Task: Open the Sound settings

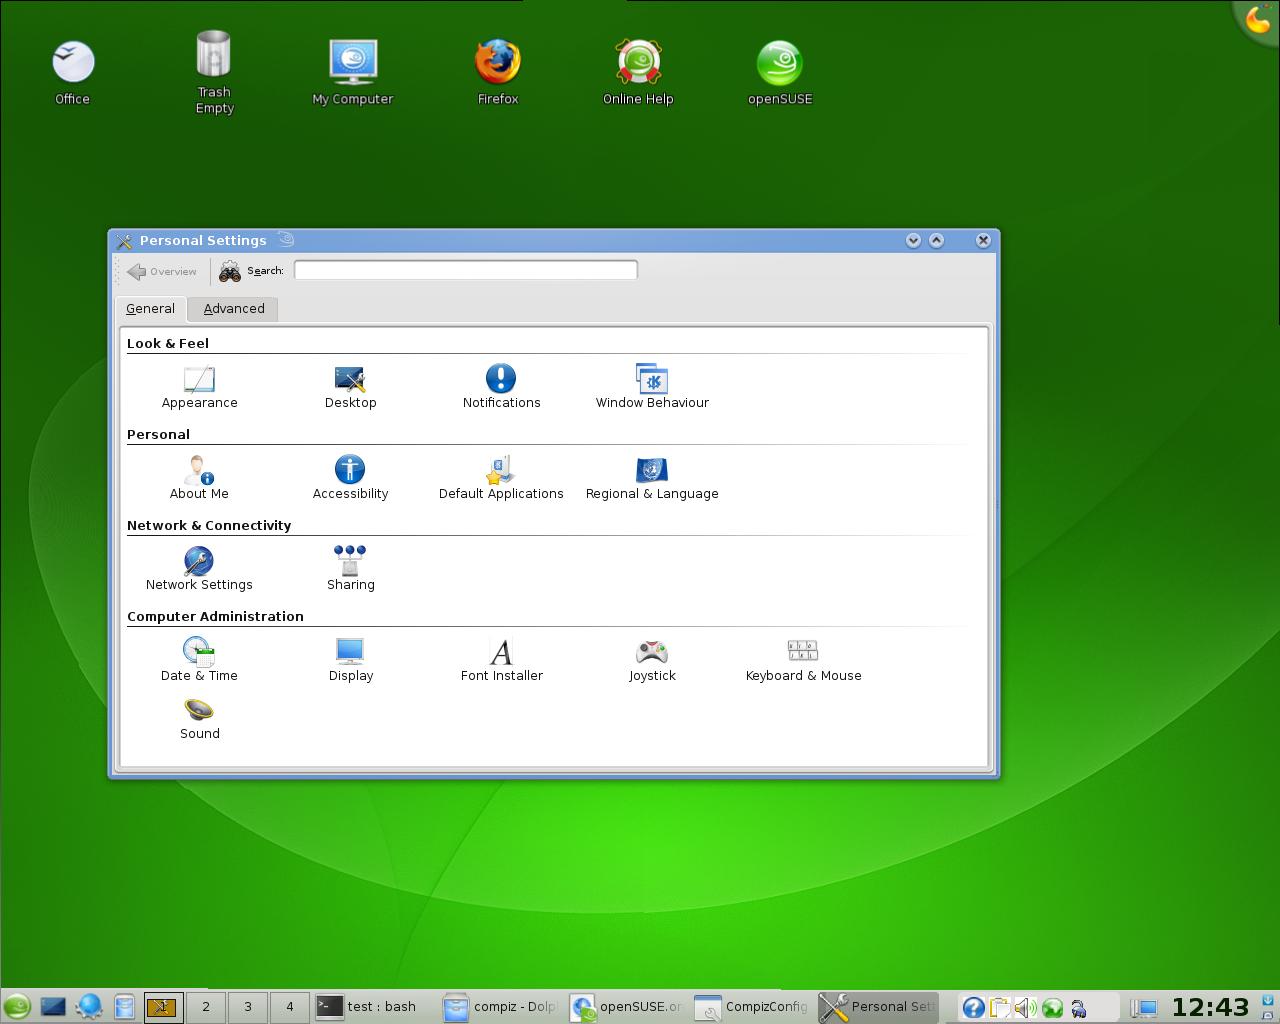Action: [199, 718]
